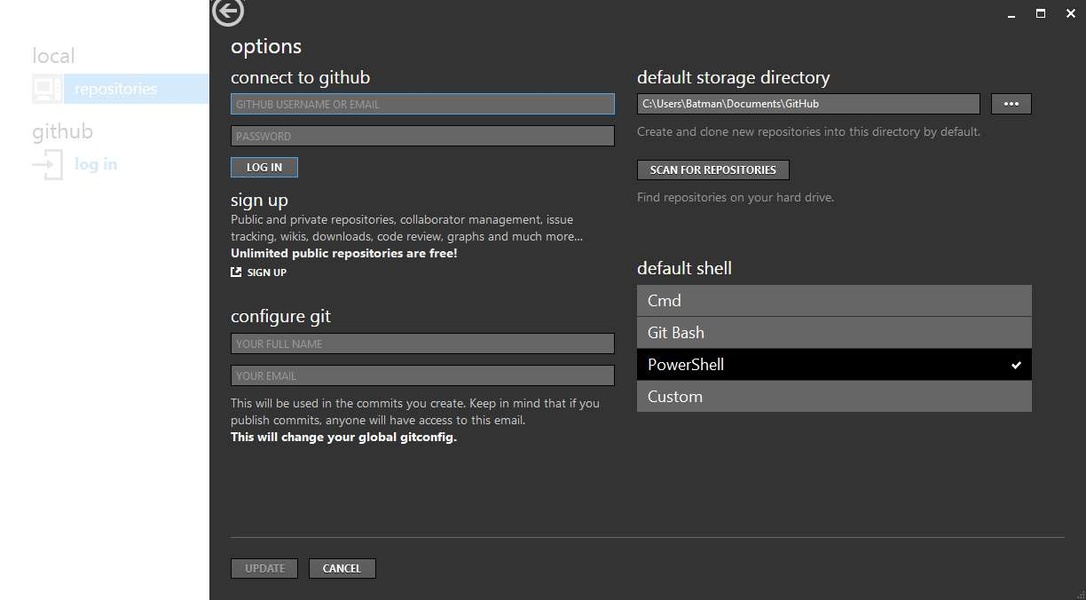
Task: Select log in under github sidebar
Action: coord(96,164)
